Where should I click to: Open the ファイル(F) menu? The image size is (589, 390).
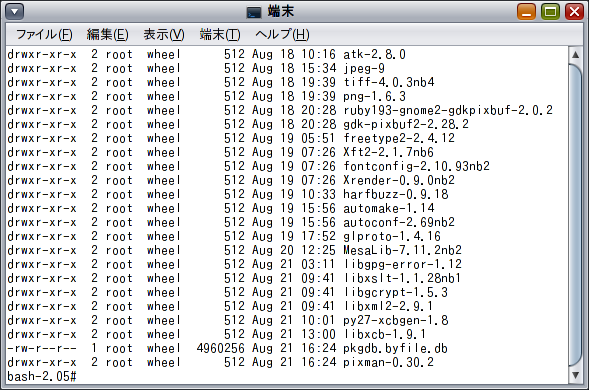click(44, 35)
